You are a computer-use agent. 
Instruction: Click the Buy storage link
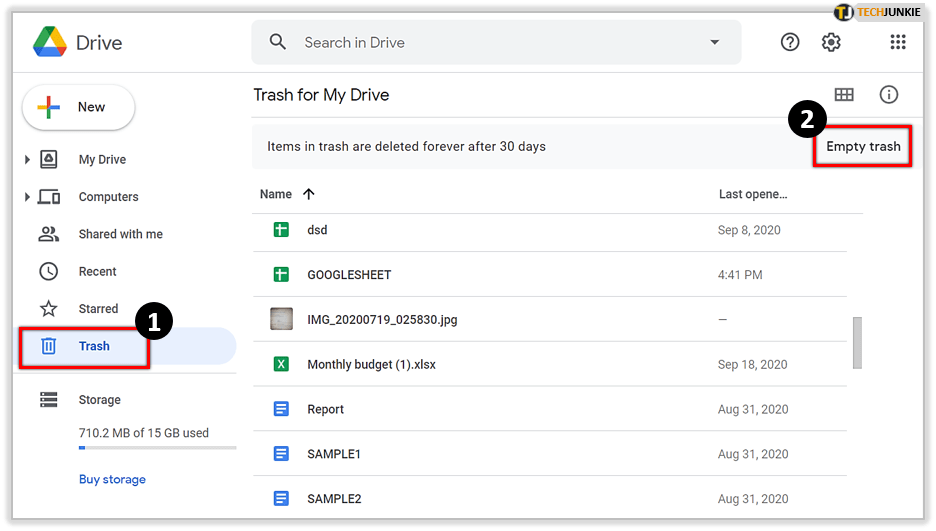click(112, 479)
